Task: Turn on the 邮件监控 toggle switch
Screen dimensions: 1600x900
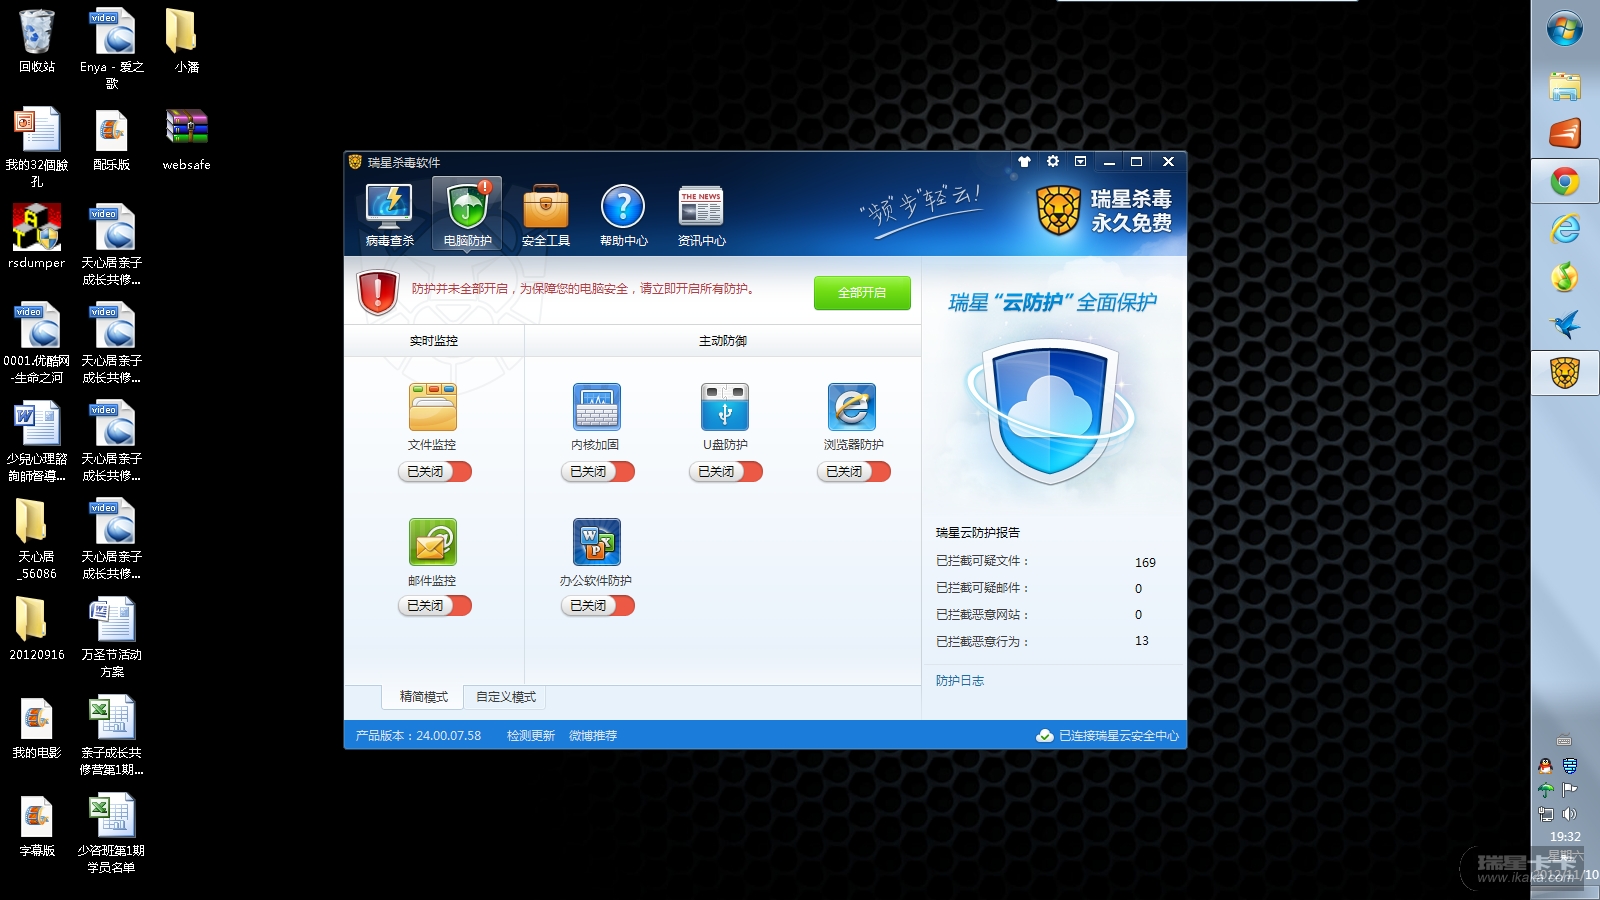Action: [434, 605]
